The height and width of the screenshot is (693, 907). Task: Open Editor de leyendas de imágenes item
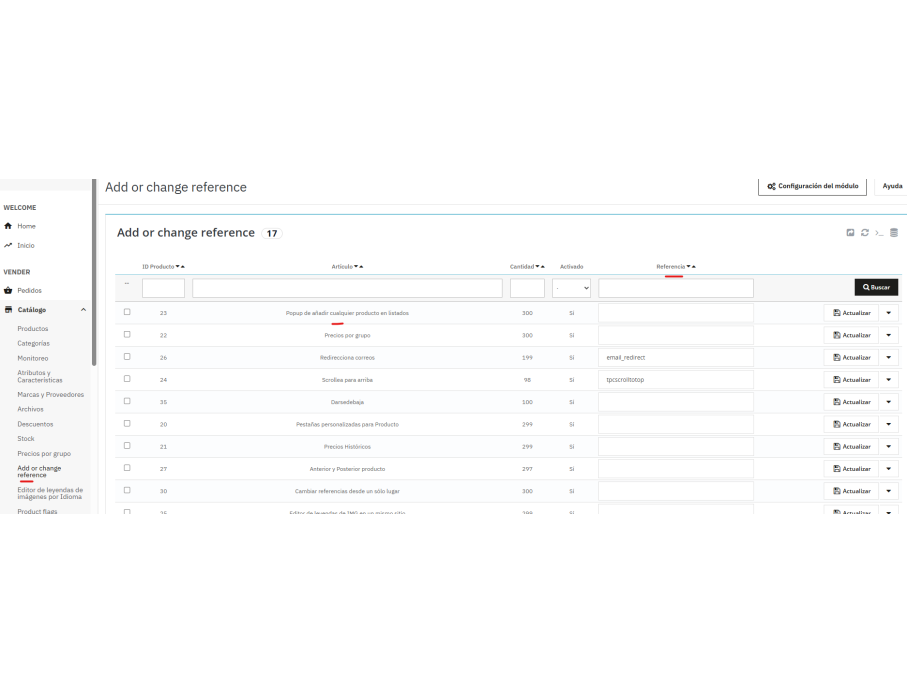tap(50, 493)
